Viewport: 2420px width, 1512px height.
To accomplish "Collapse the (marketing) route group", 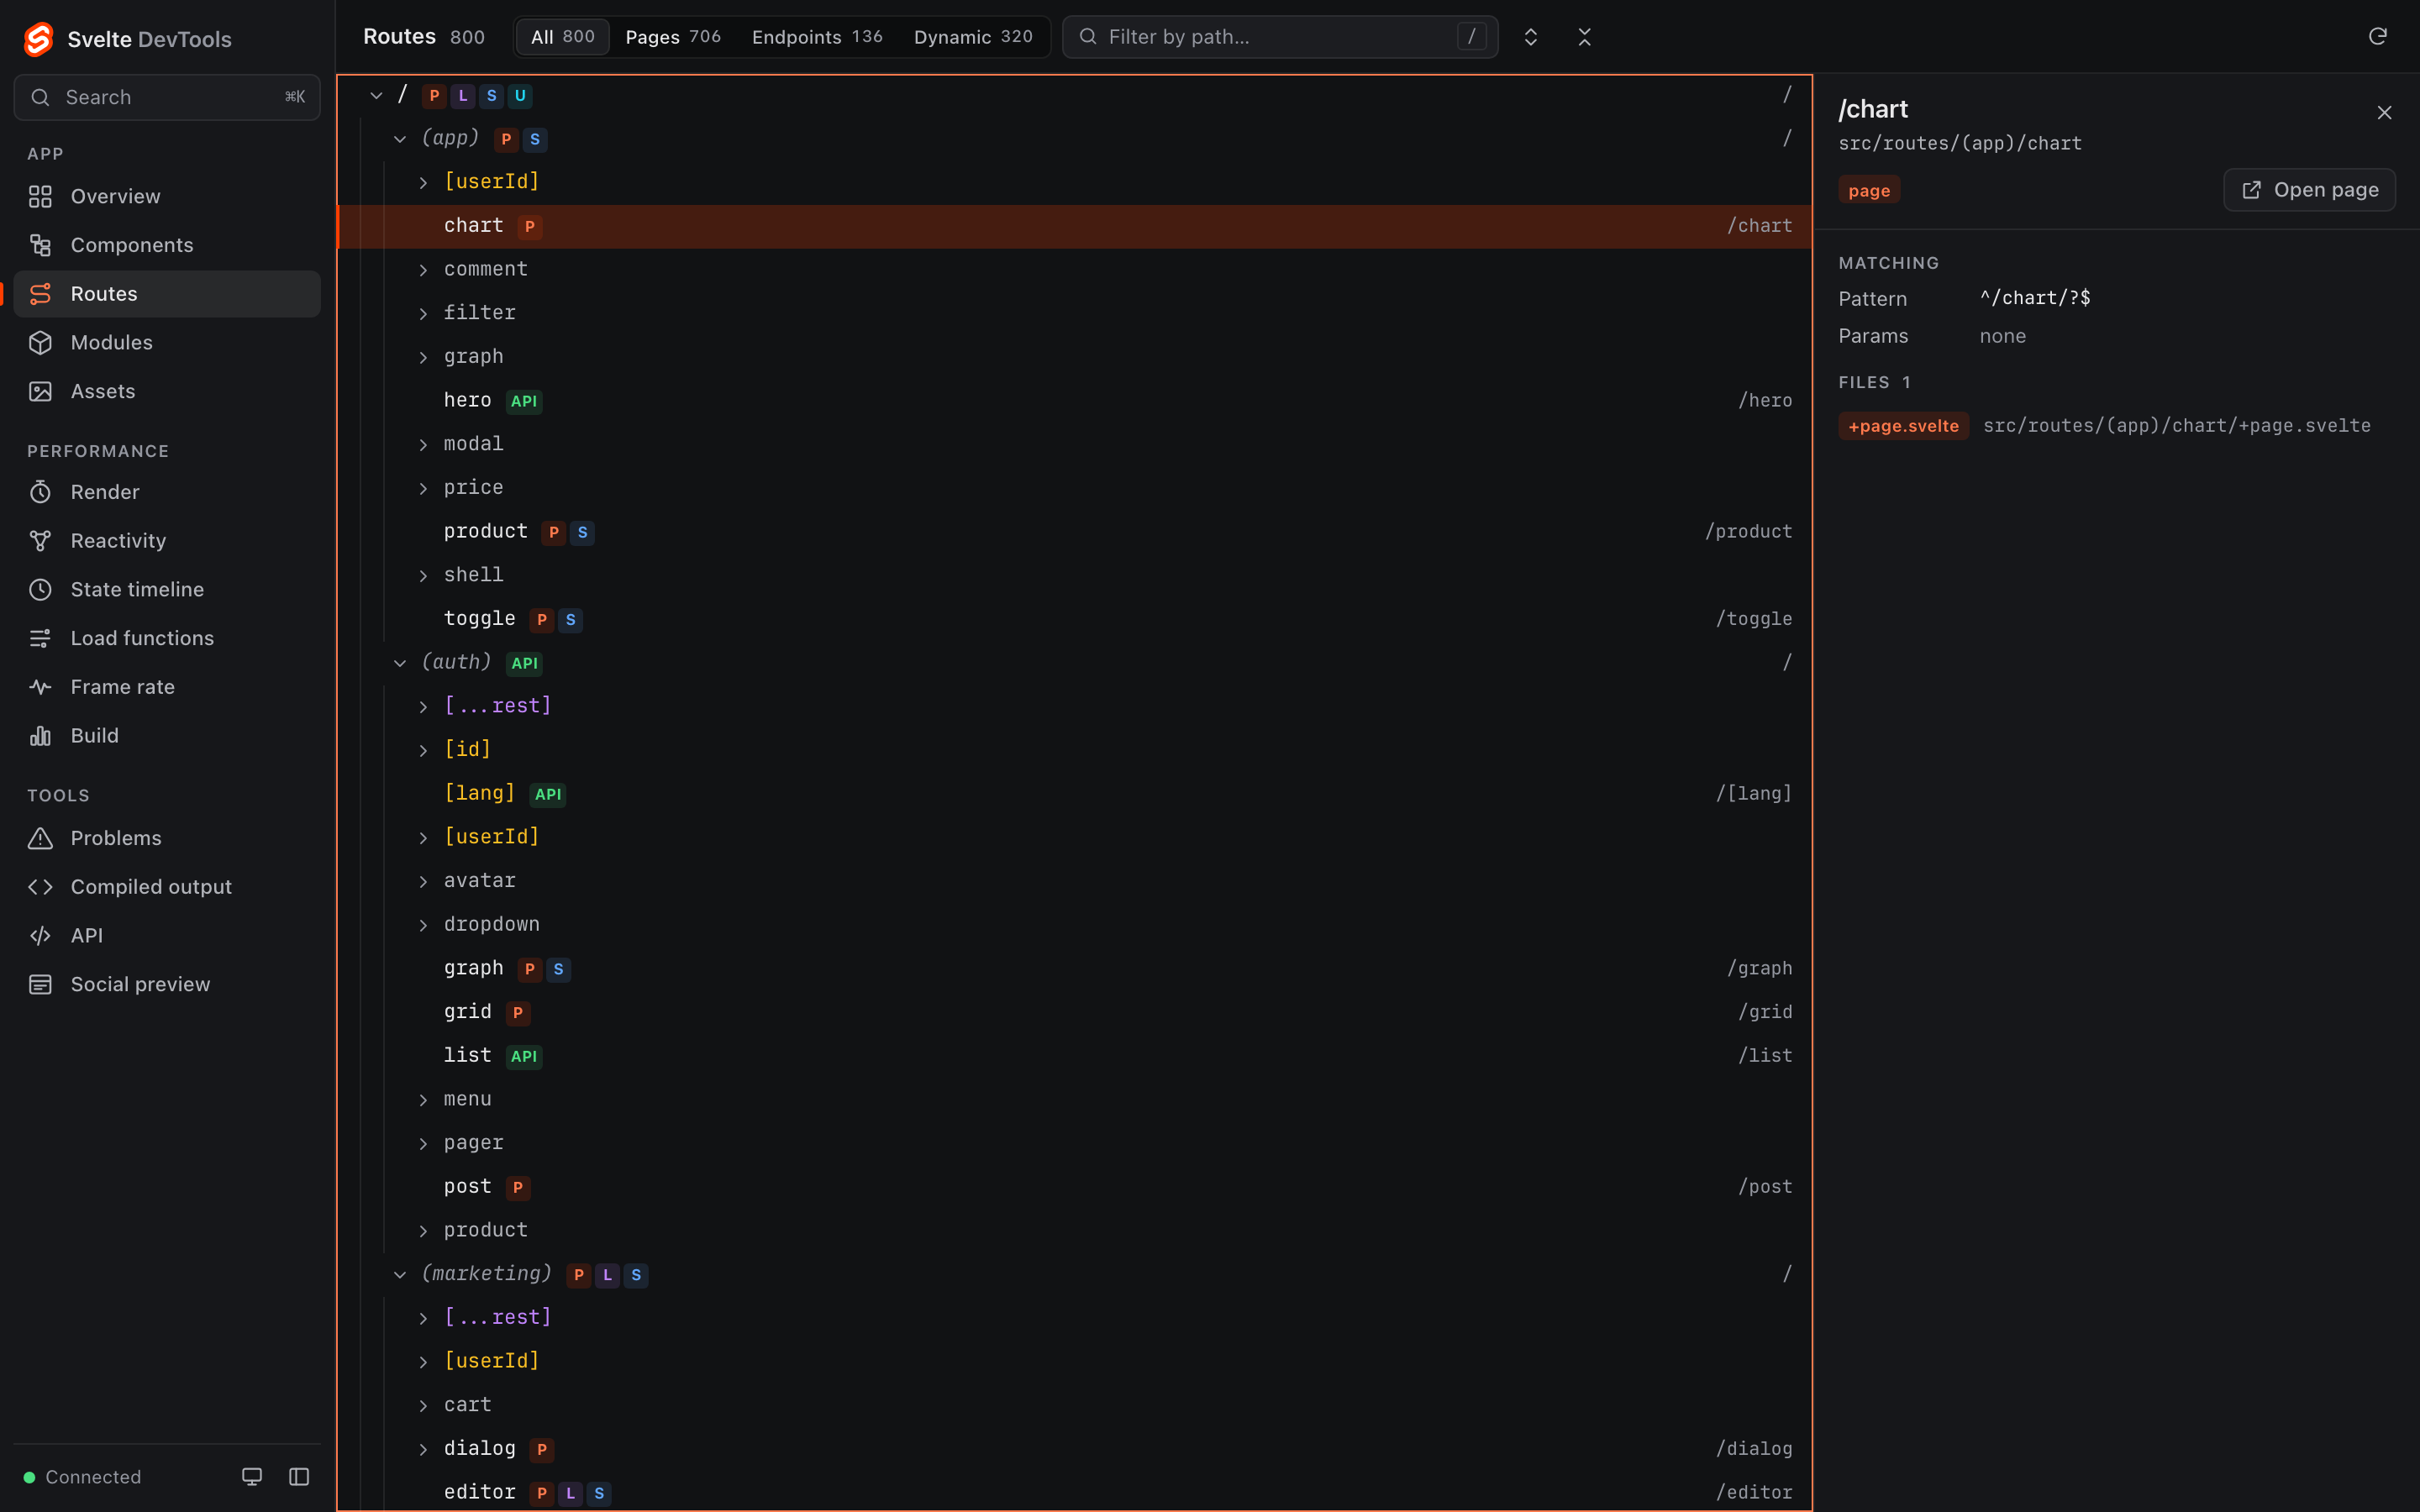I will [400, 1274].
